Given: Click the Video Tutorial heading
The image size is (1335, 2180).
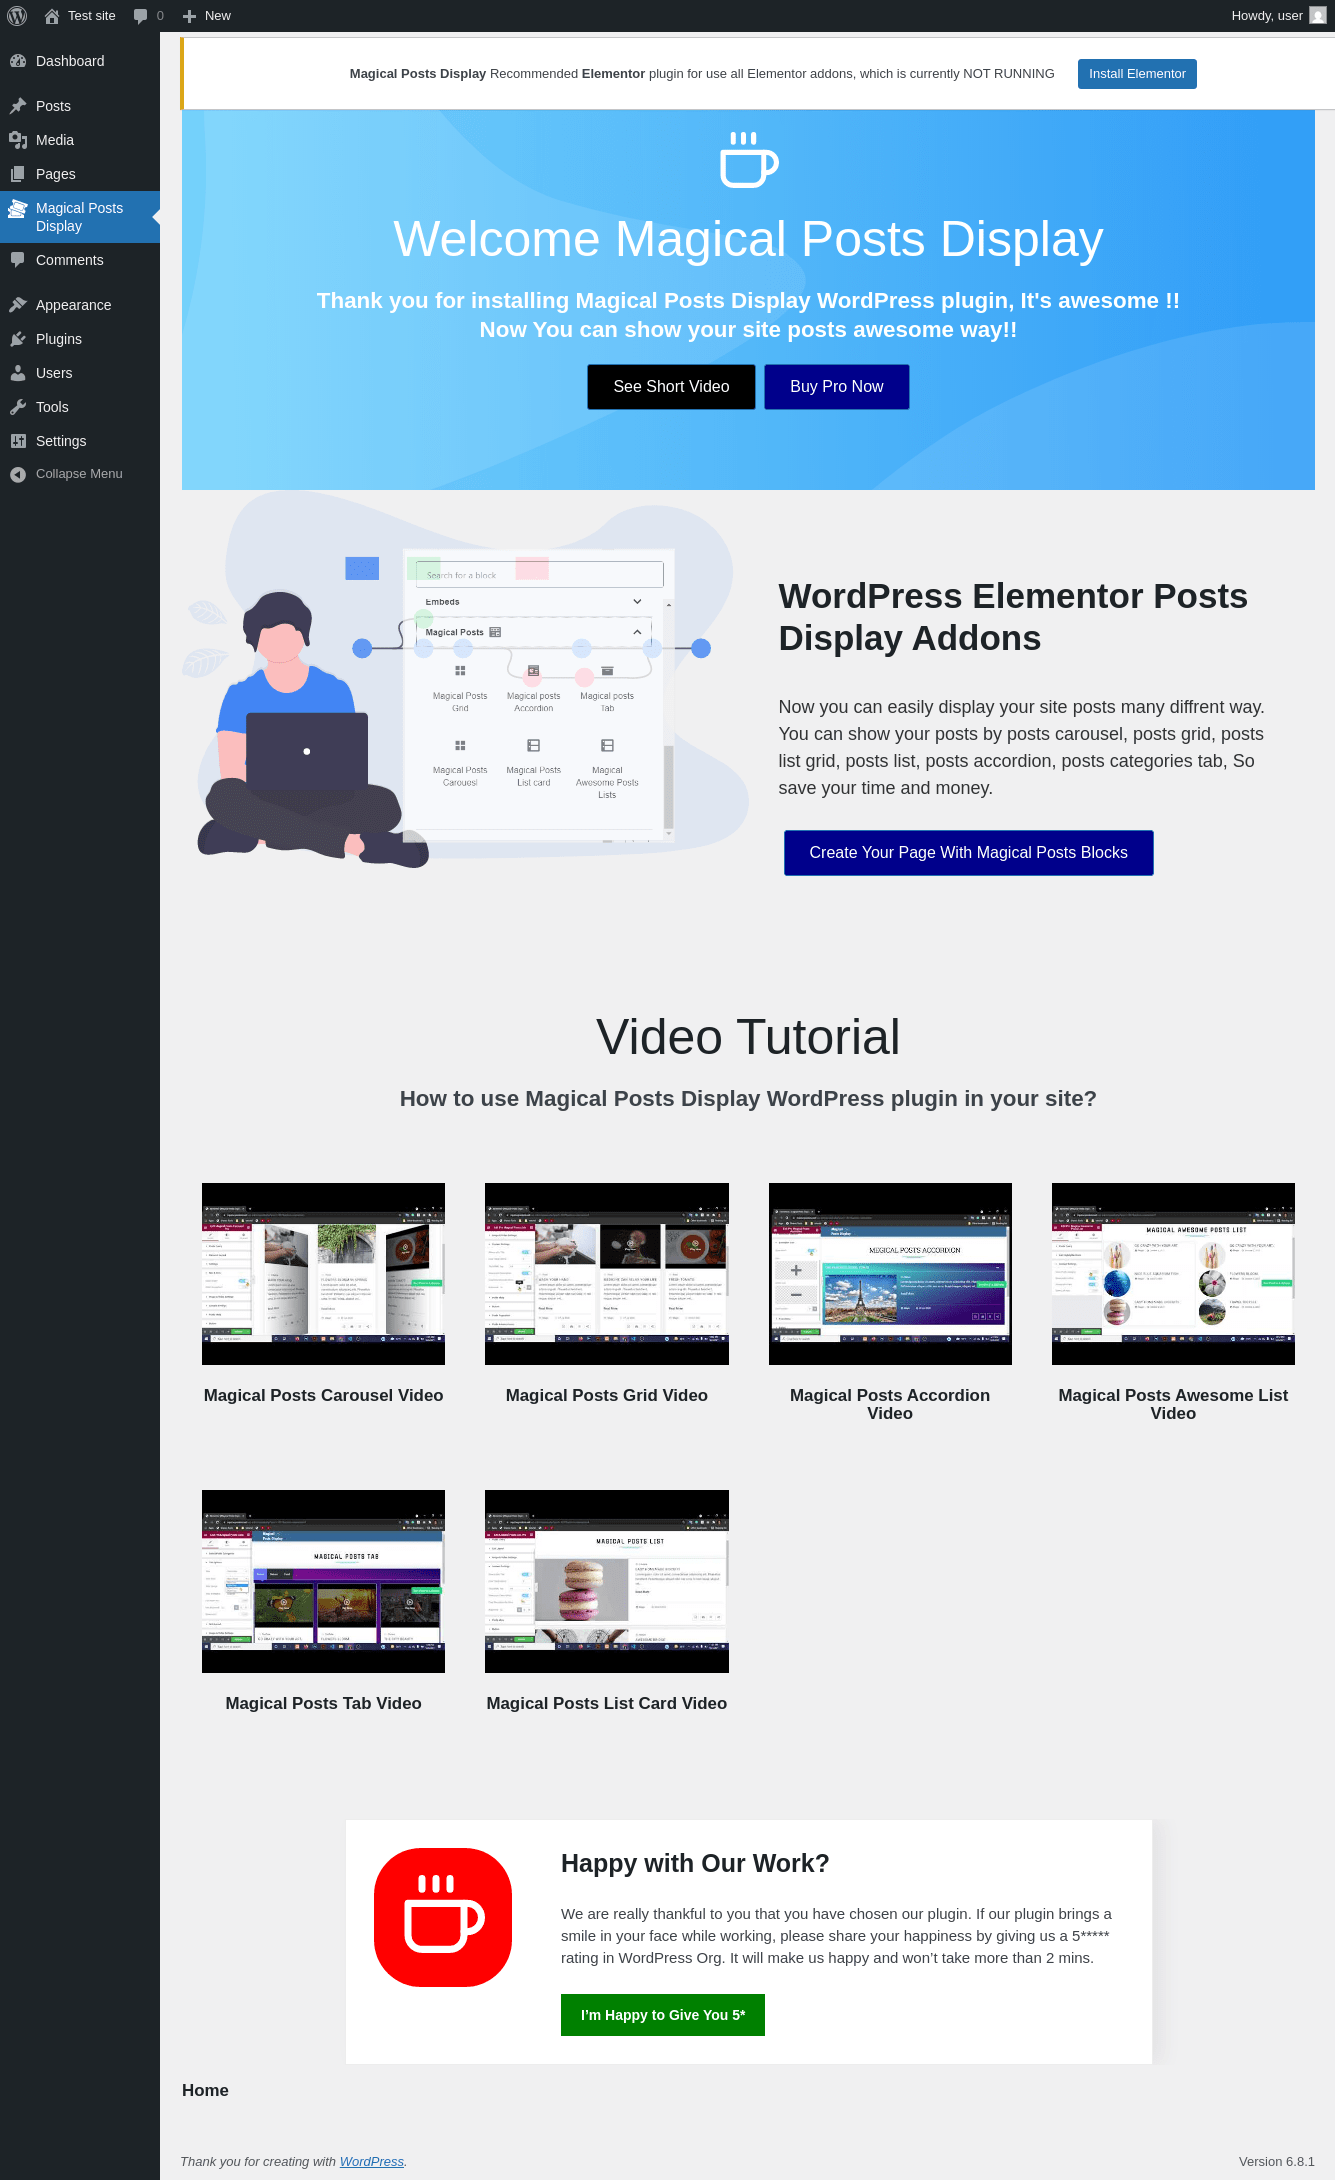Looking at the screenshot, I should click(x=748, y=1037).
